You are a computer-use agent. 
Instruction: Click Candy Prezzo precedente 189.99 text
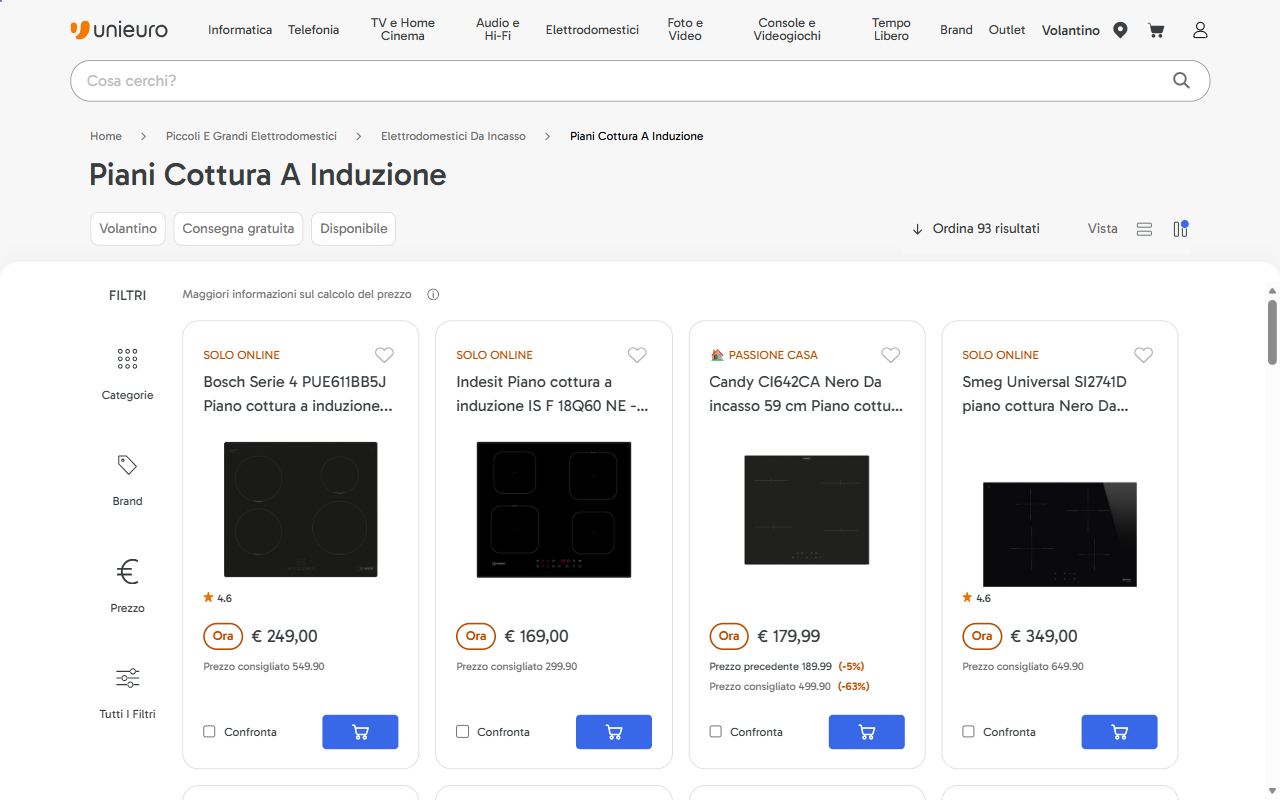(770, 666)
